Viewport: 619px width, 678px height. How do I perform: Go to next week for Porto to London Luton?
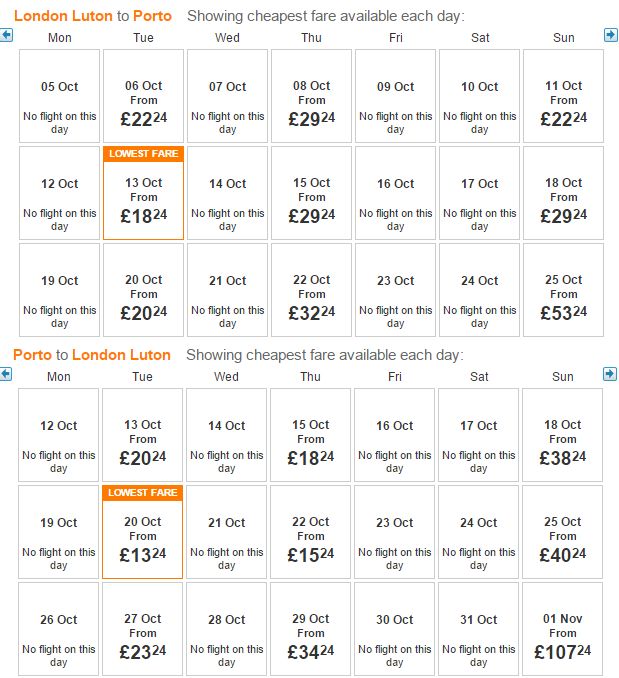point(609,374)
